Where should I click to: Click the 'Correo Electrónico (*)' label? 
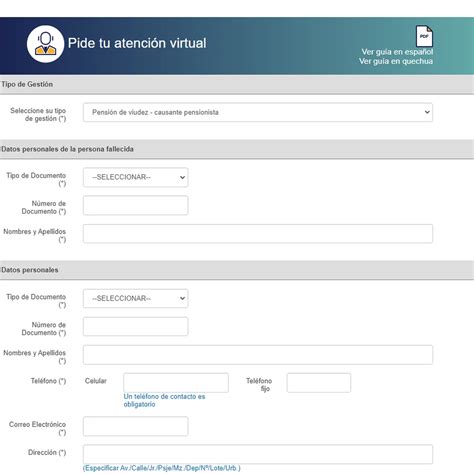tap(37, 429)
